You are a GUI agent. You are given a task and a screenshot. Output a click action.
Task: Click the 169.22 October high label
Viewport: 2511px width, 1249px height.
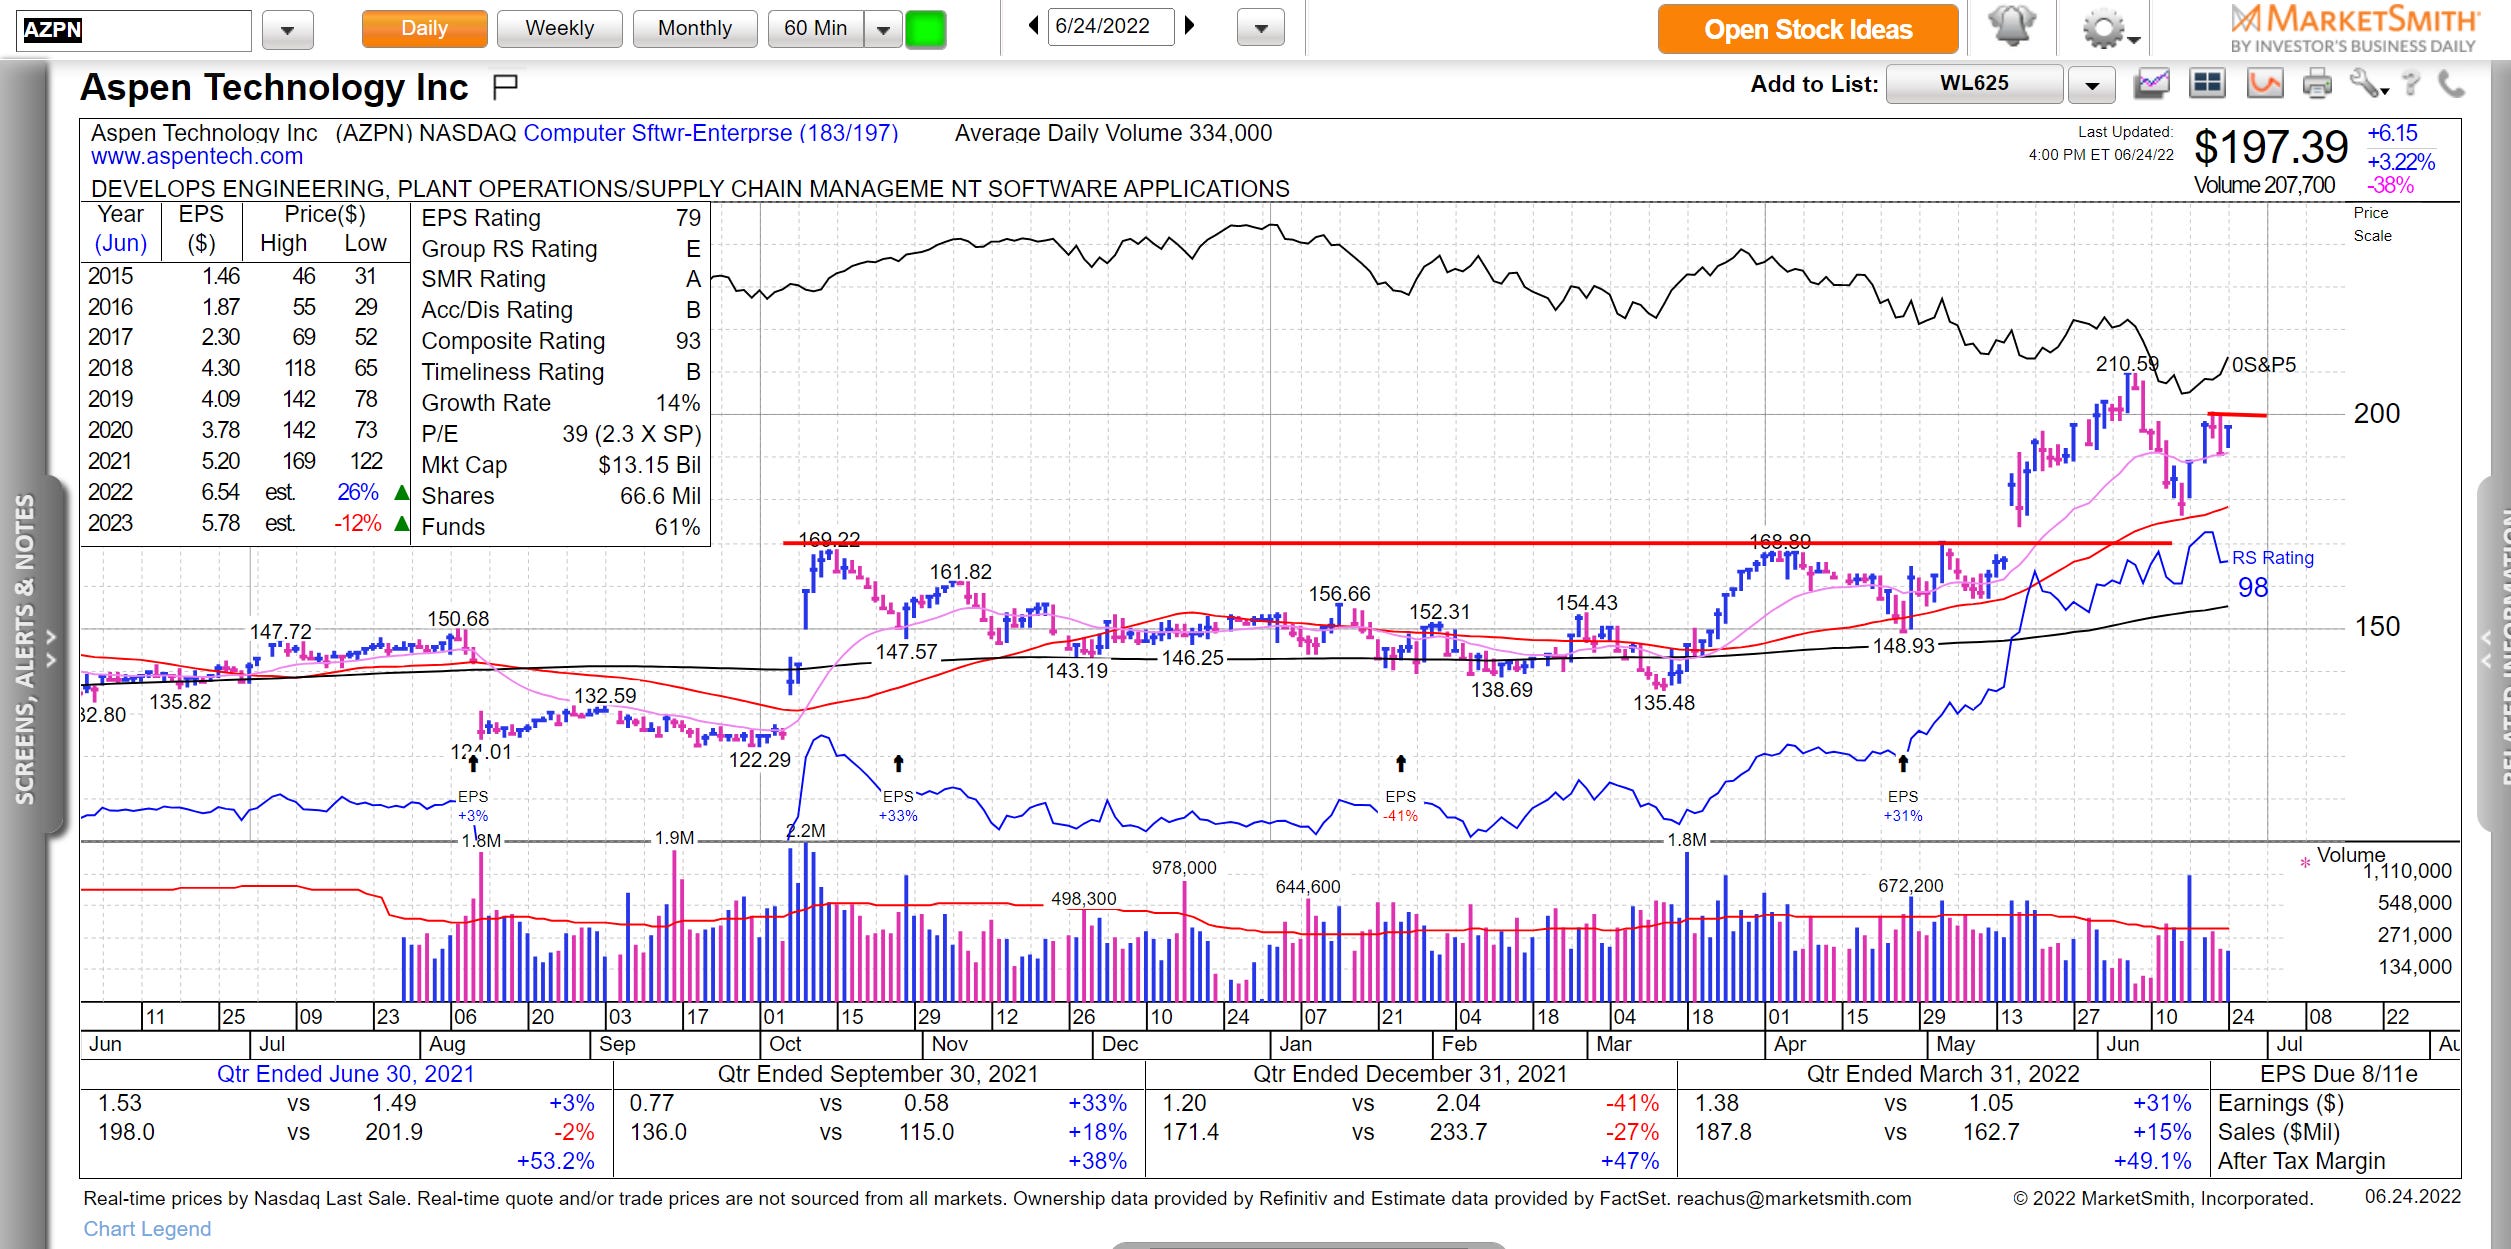coord(829,540)
